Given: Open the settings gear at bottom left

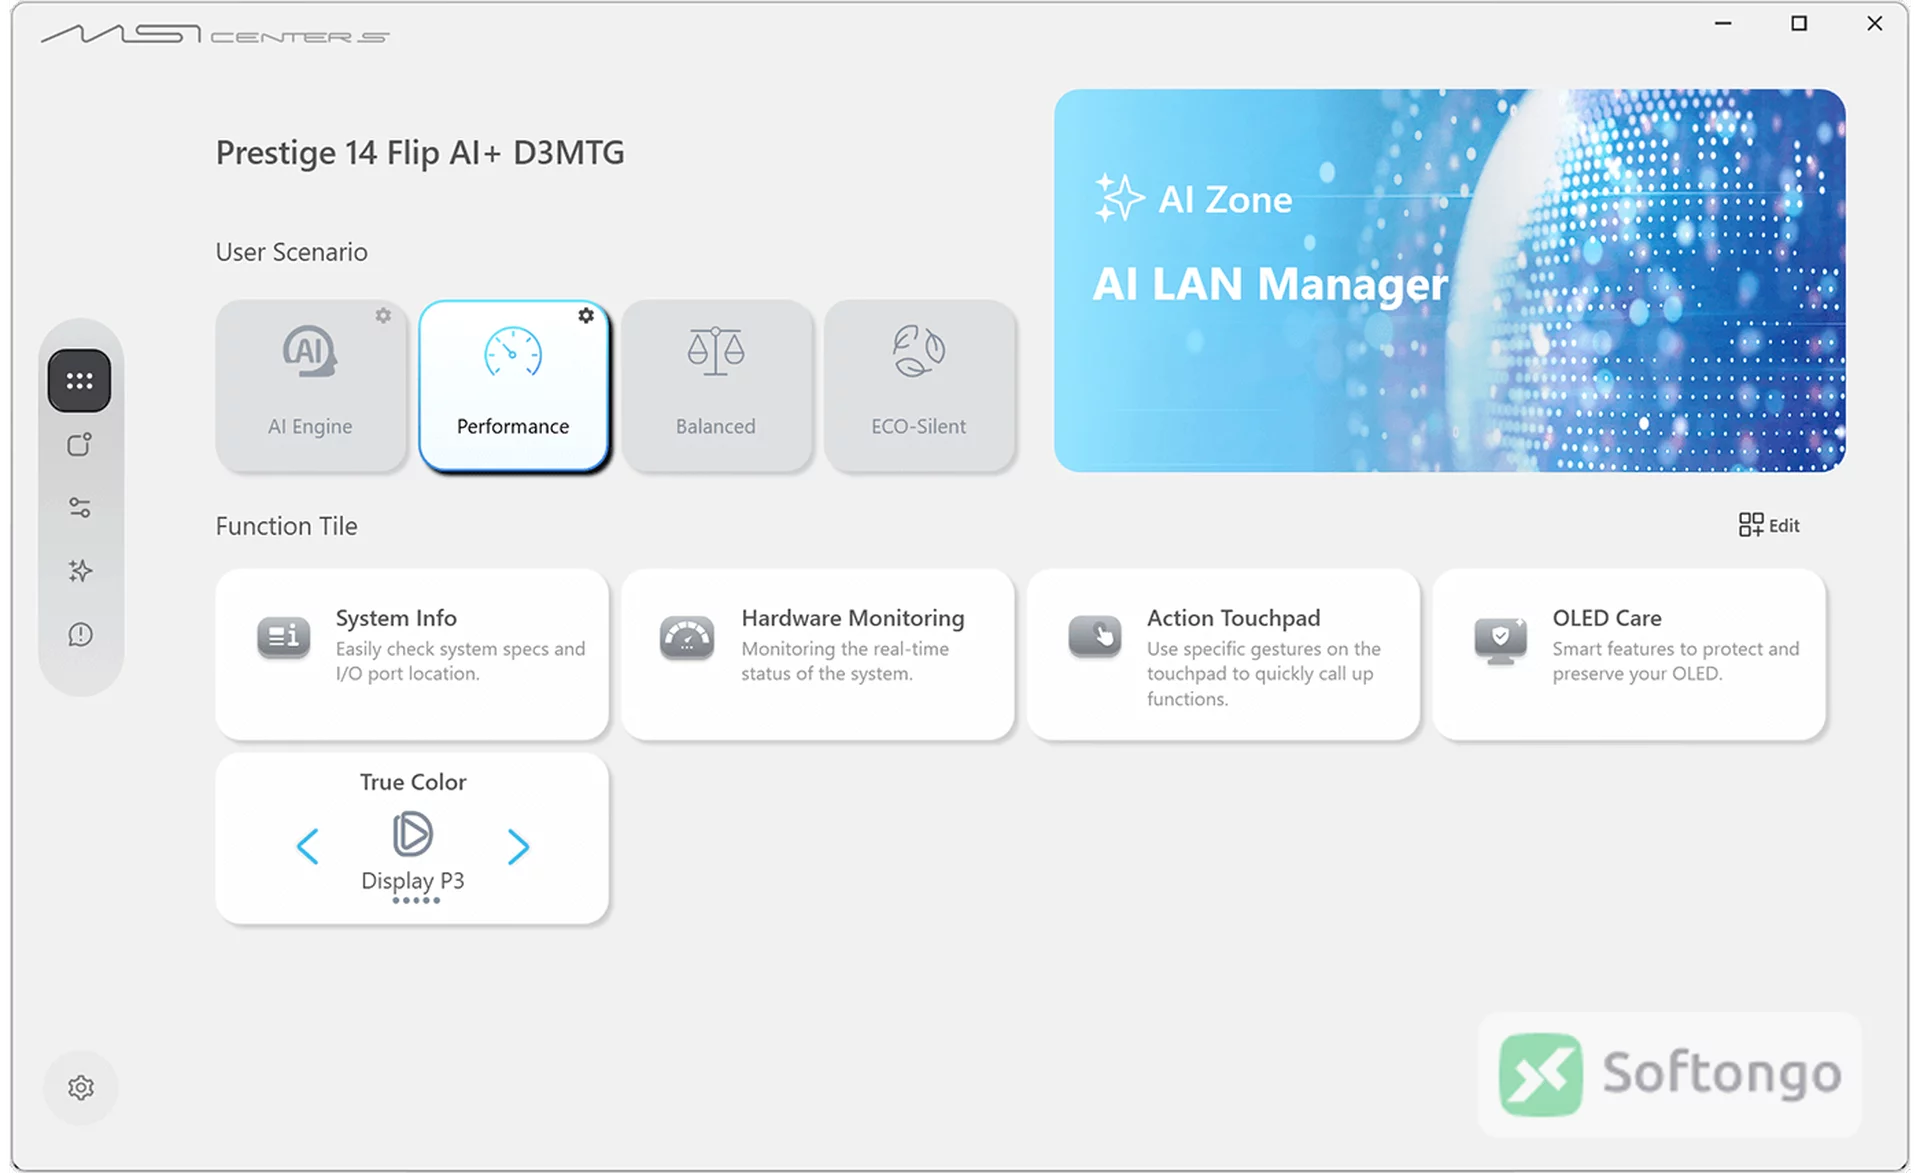Looking at the screenshot, I should pyautogui.click(x=81, y=1087).
